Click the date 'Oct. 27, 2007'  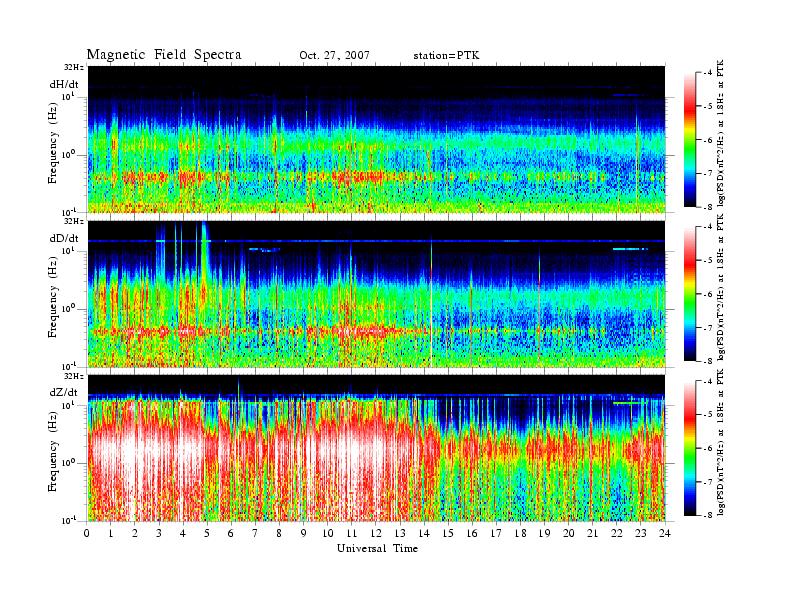[x=334, y=56]
